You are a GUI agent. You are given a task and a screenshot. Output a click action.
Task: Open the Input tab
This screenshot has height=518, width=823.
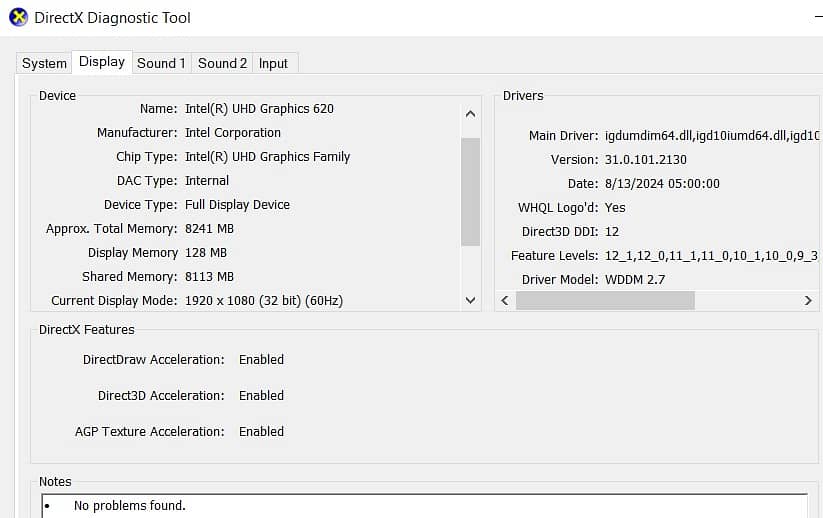click(273, 63)
